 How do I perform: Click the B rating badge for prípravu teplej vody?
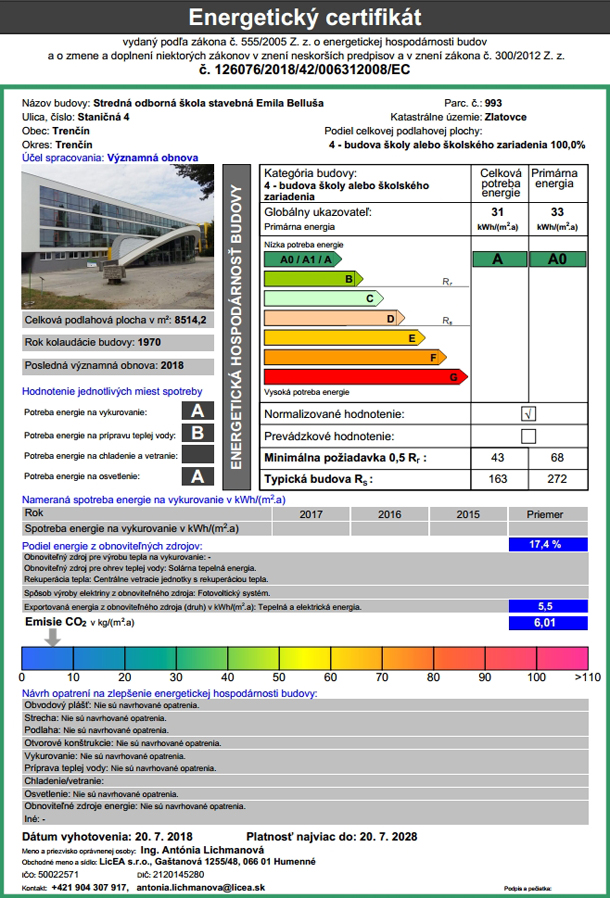click(198, 432)
